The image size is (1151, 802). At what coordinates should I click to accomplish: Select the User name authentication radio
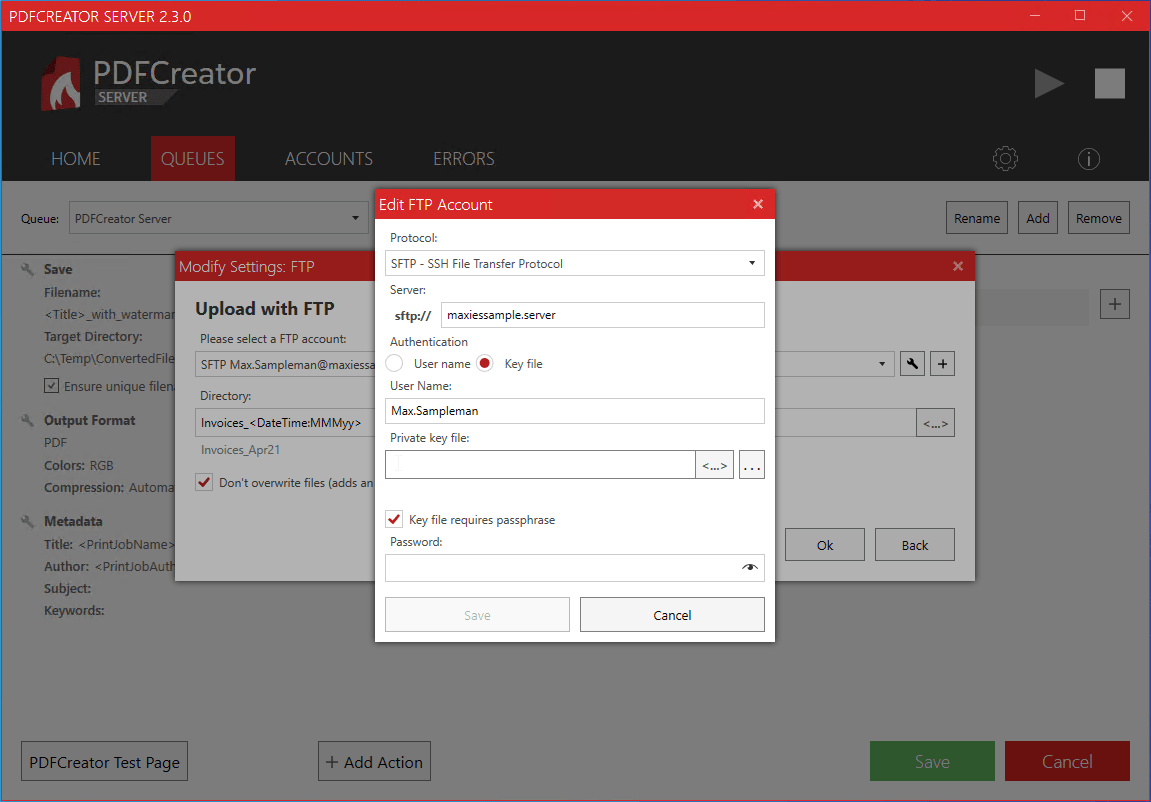coord(395,364)
